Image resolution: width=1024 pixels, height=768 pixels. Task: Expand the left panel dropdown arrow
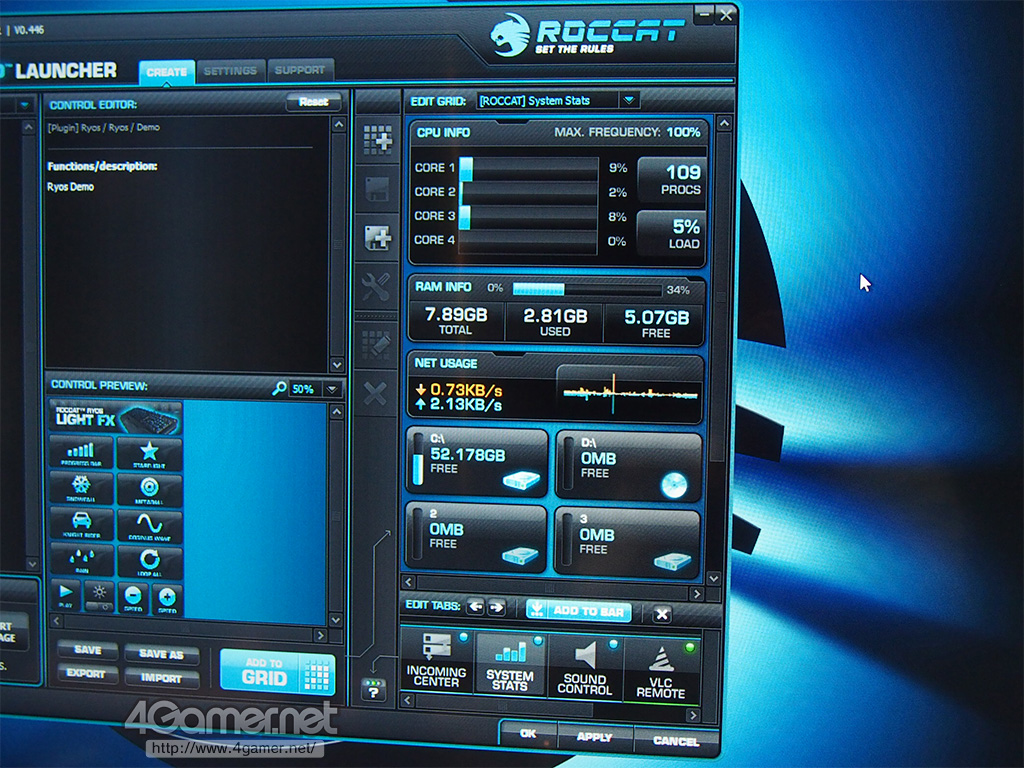(24, 104)
